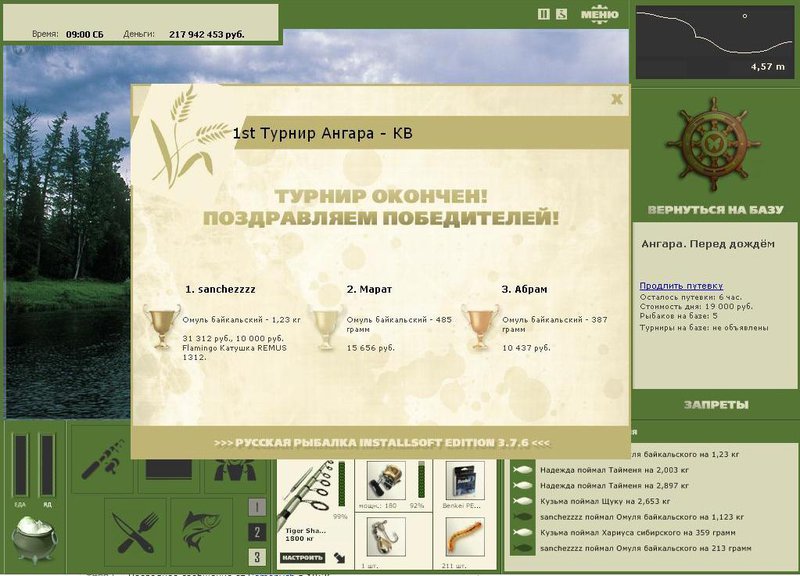Click the depth profile chart

coord(715,42)
